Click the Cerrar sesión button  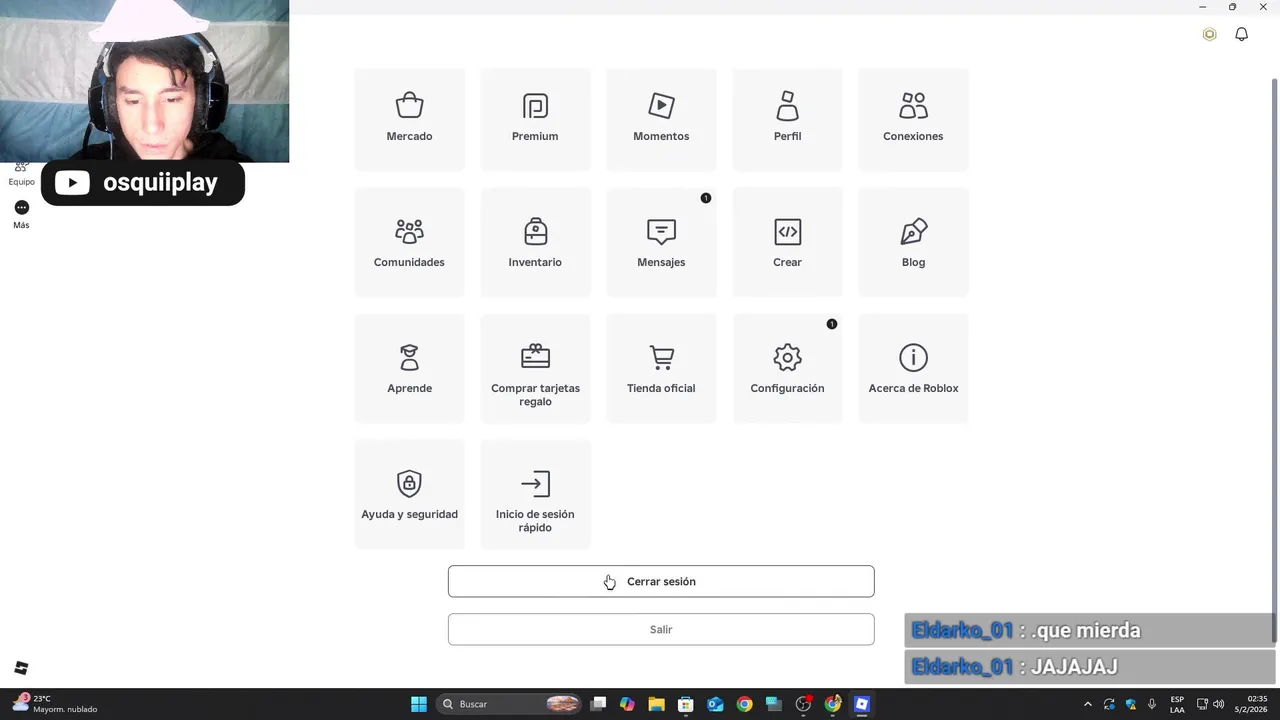click(661, 581)
